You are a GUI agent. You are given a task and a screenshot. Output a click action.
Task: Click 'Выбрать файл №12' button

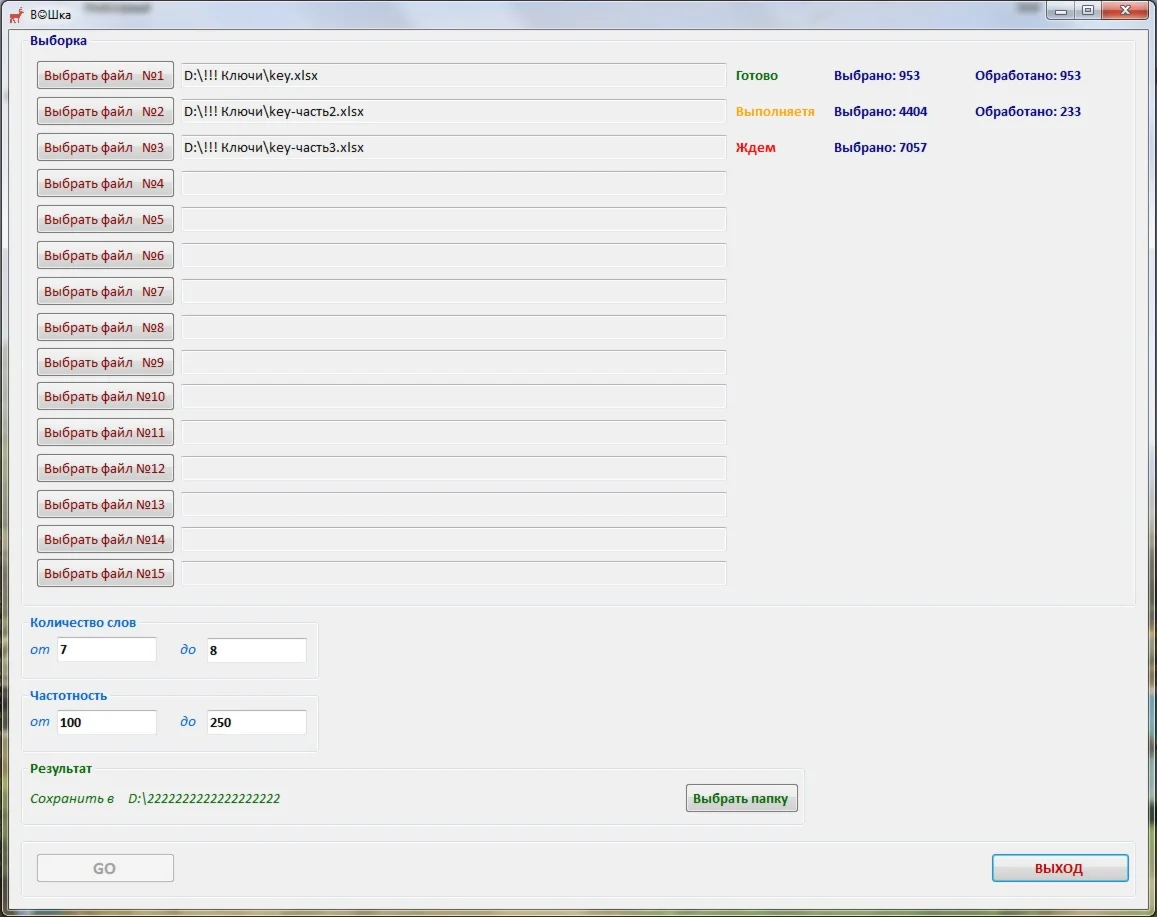coord(105,468)
